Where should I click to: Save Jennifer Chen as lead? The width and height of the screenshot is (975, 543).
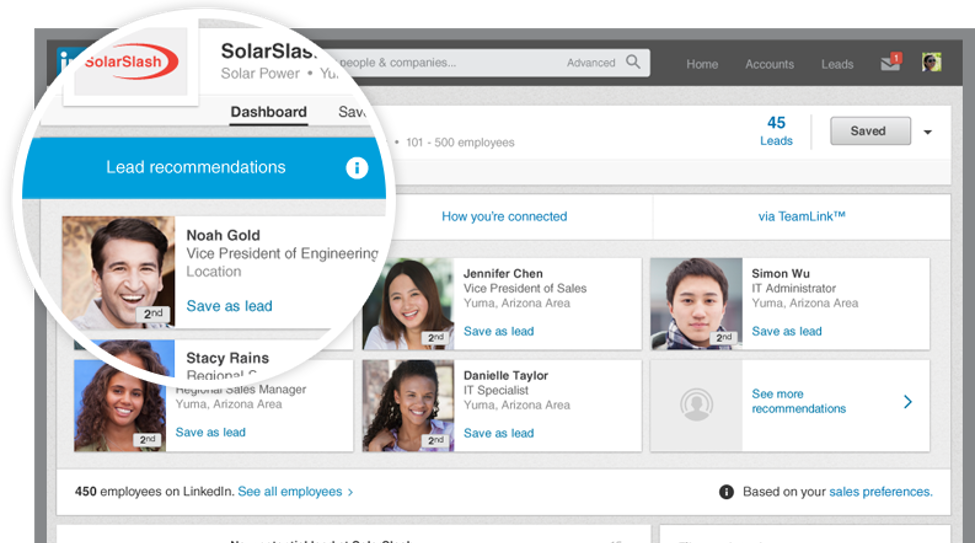(x=499, y=332)
